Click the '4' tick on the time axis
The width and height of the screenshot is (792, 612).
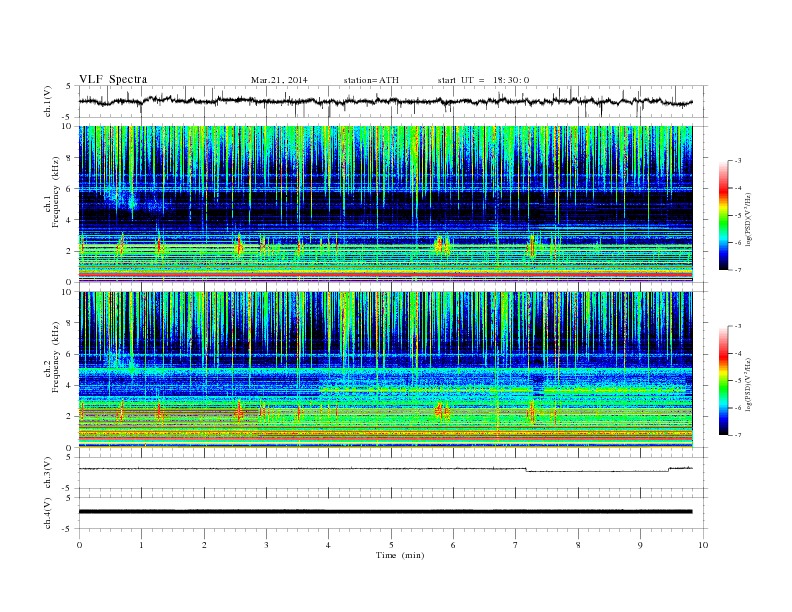click(x=329, y=545)
